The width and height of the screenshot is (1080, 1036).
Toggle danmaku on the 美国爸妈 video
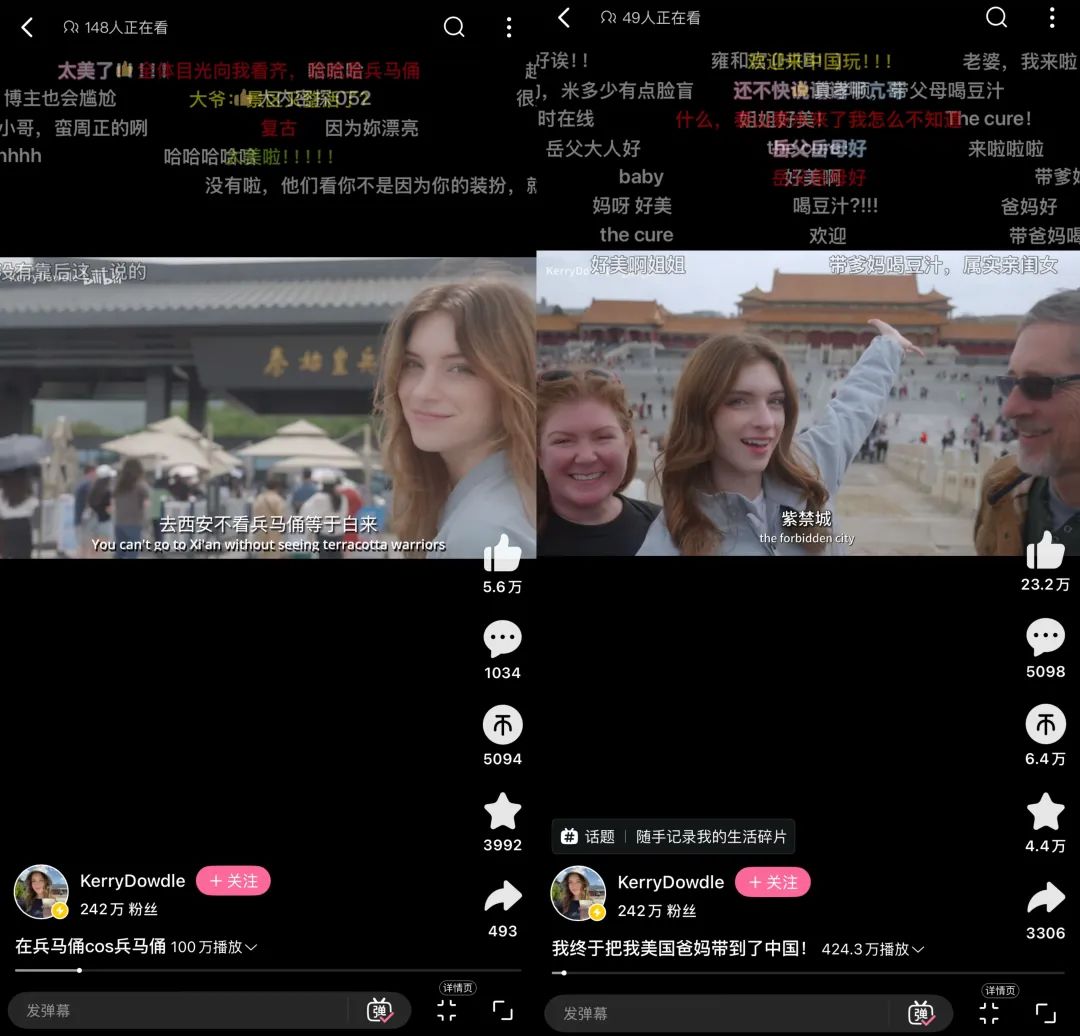coord(921,1013)
